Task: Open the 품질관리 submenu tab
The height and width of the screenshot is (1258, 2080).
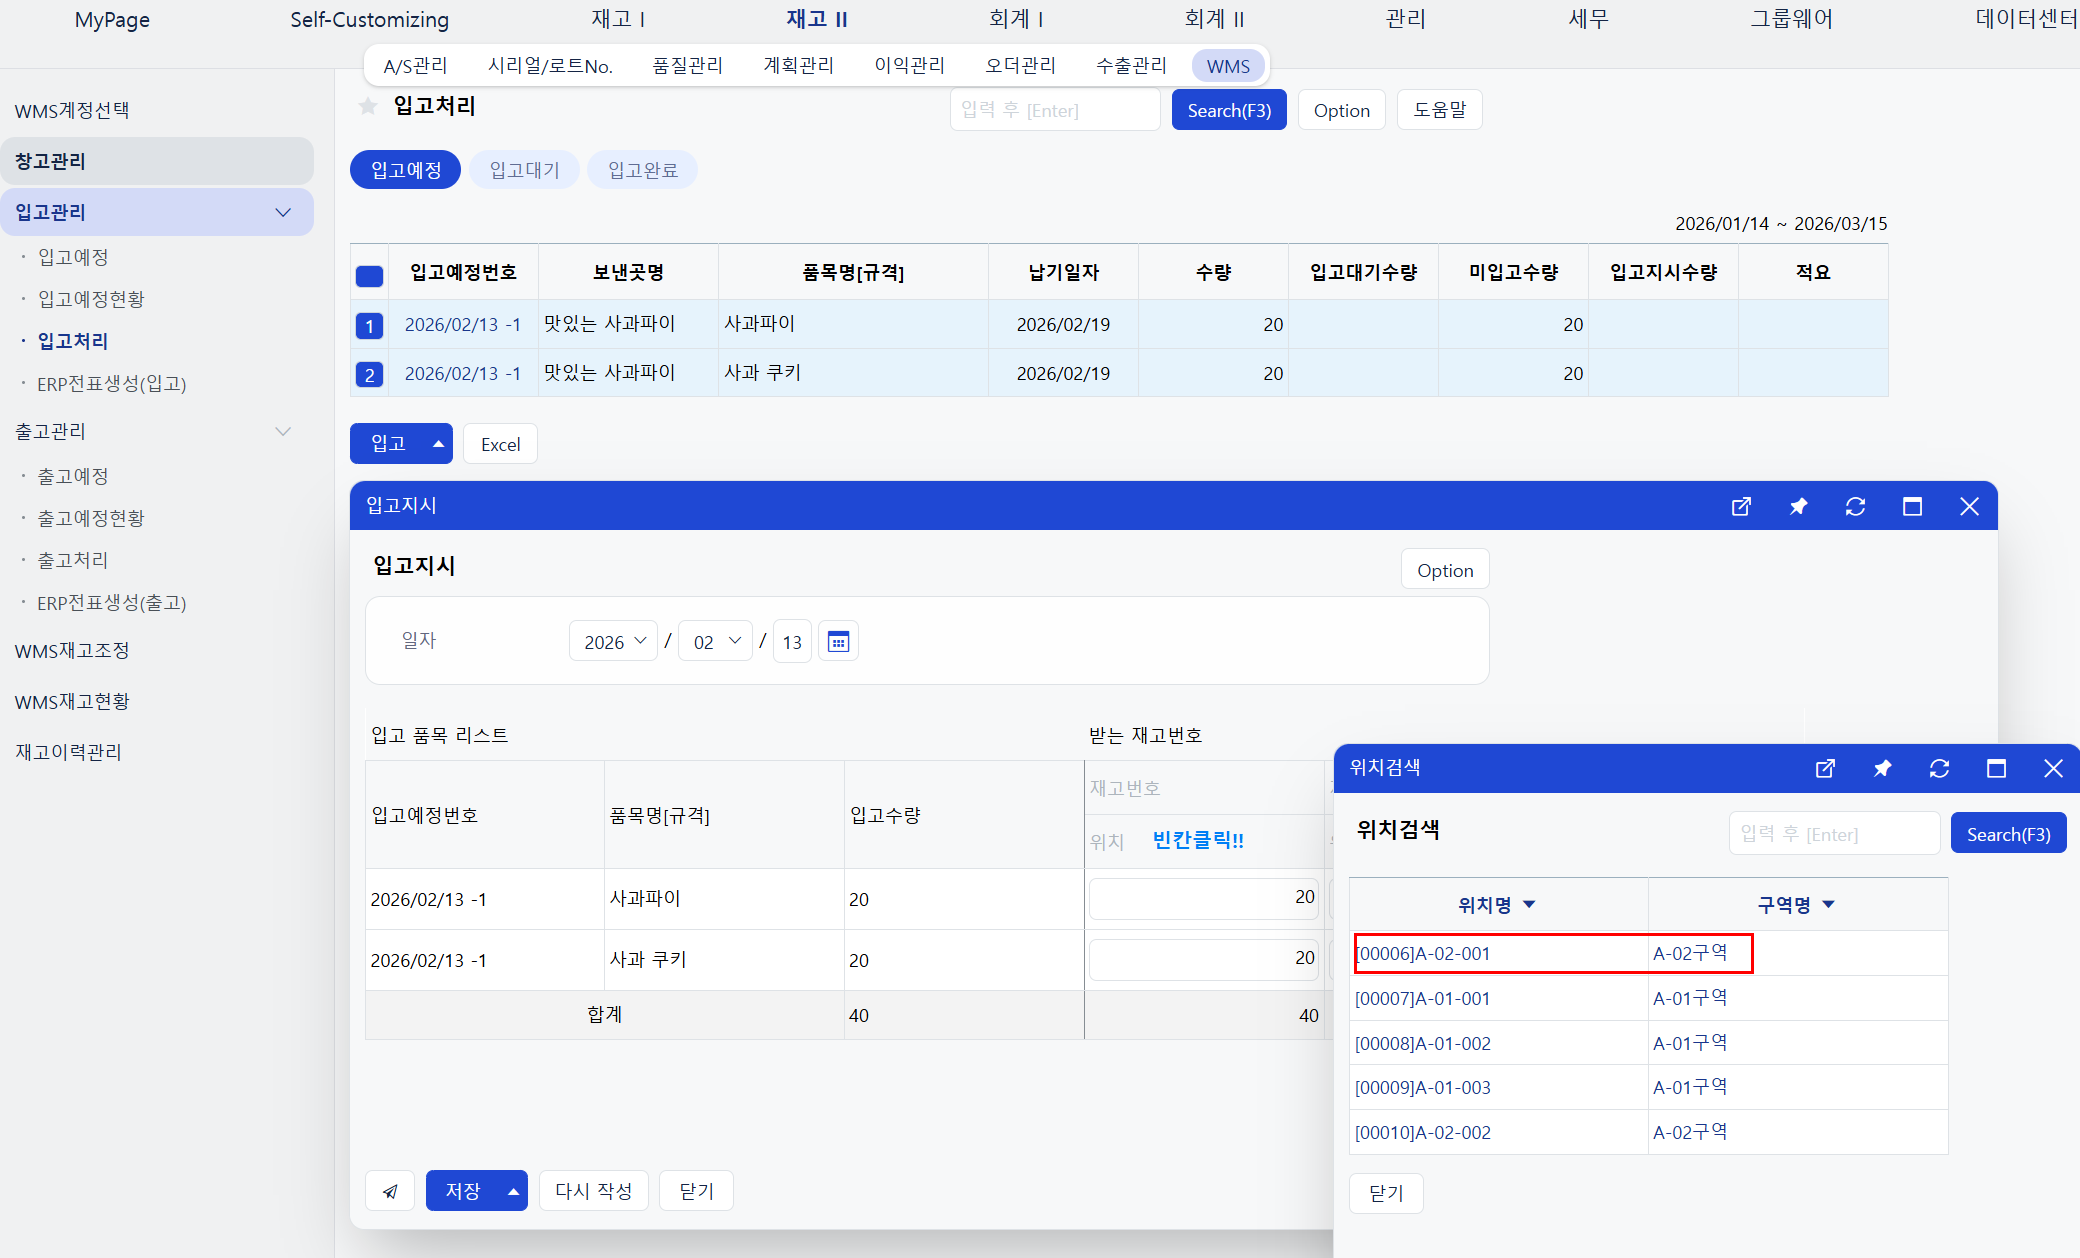Action: tap(687, 66)
